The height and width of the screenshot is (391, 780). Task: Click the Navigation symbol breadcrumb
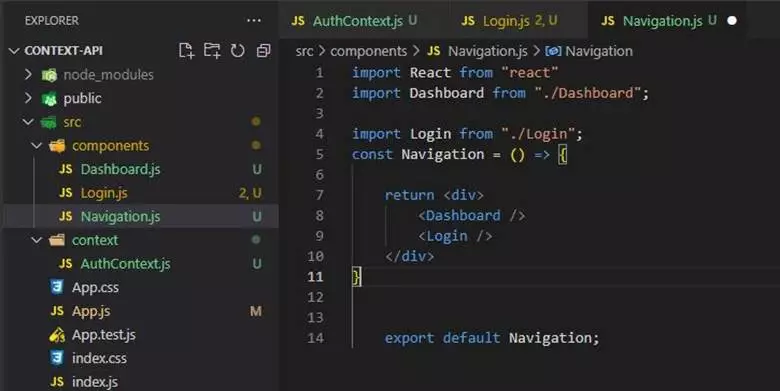(599, 51)
